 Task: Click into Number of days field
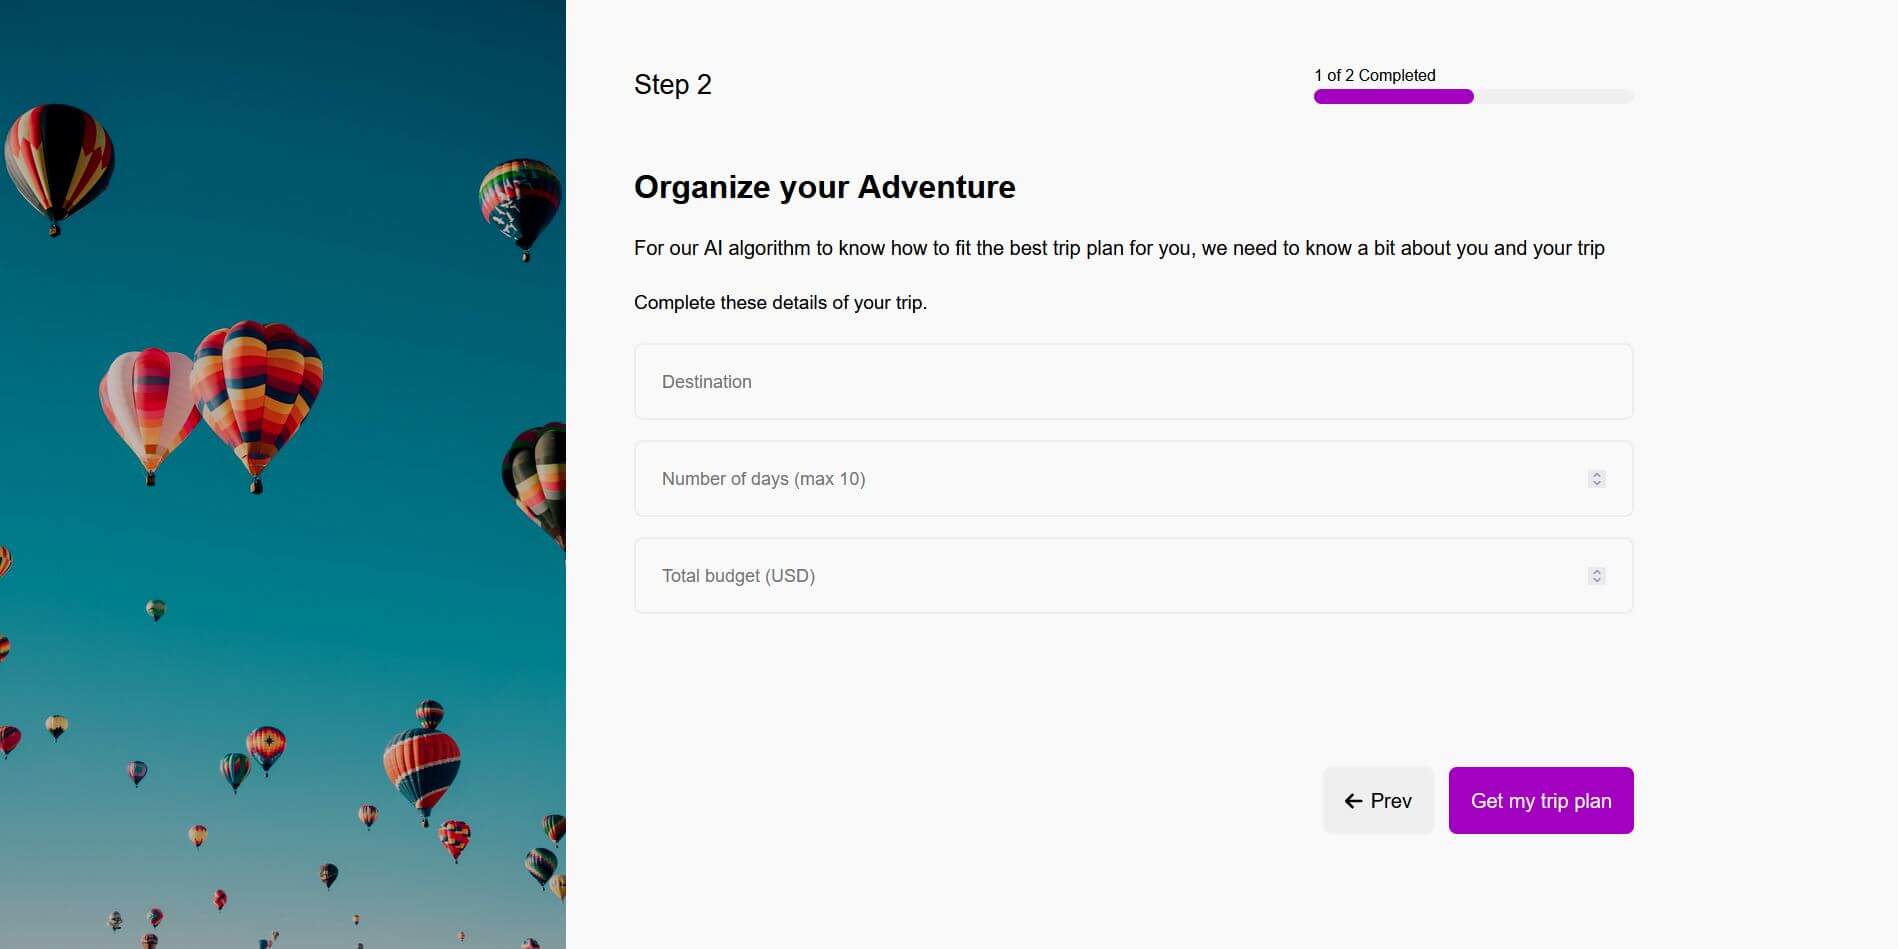coord(1100,479)
